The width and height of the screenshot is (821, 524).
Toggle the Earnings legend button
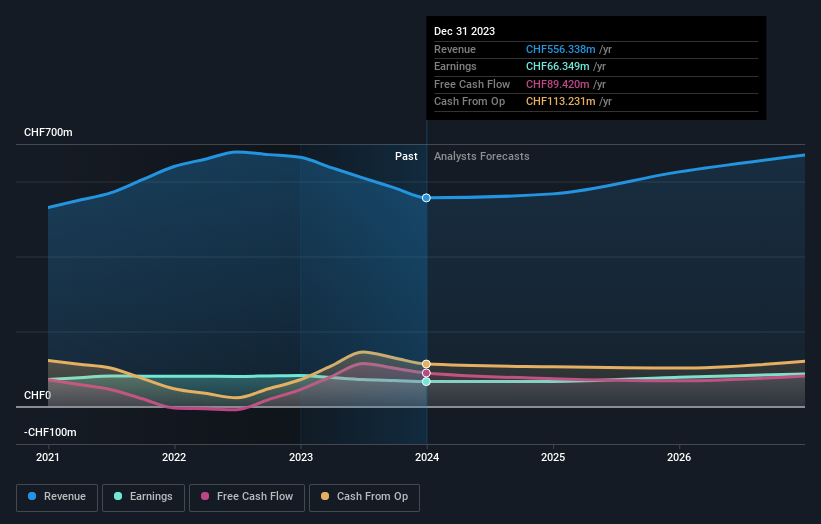143,497
